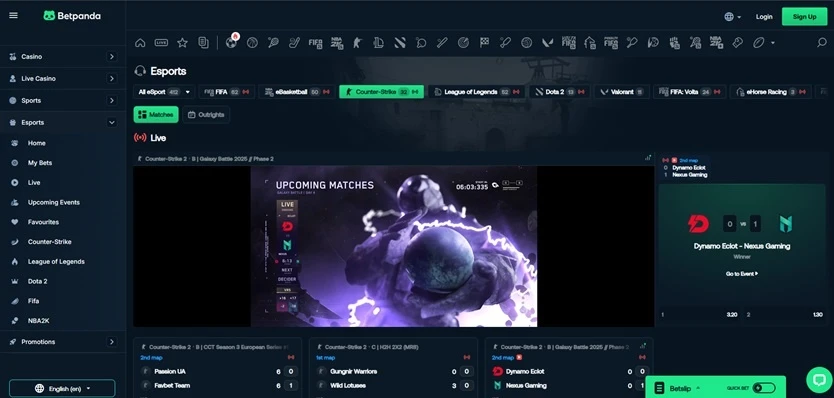Select the ice hockey icon
The width and height of the screenshot is (834, 398).
tap(294, 43)
